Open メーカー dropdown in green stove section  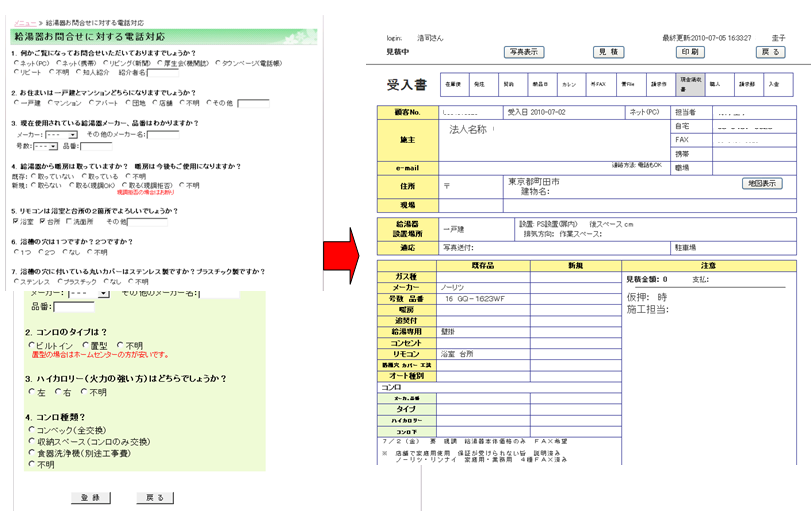[x=89, y=294]
